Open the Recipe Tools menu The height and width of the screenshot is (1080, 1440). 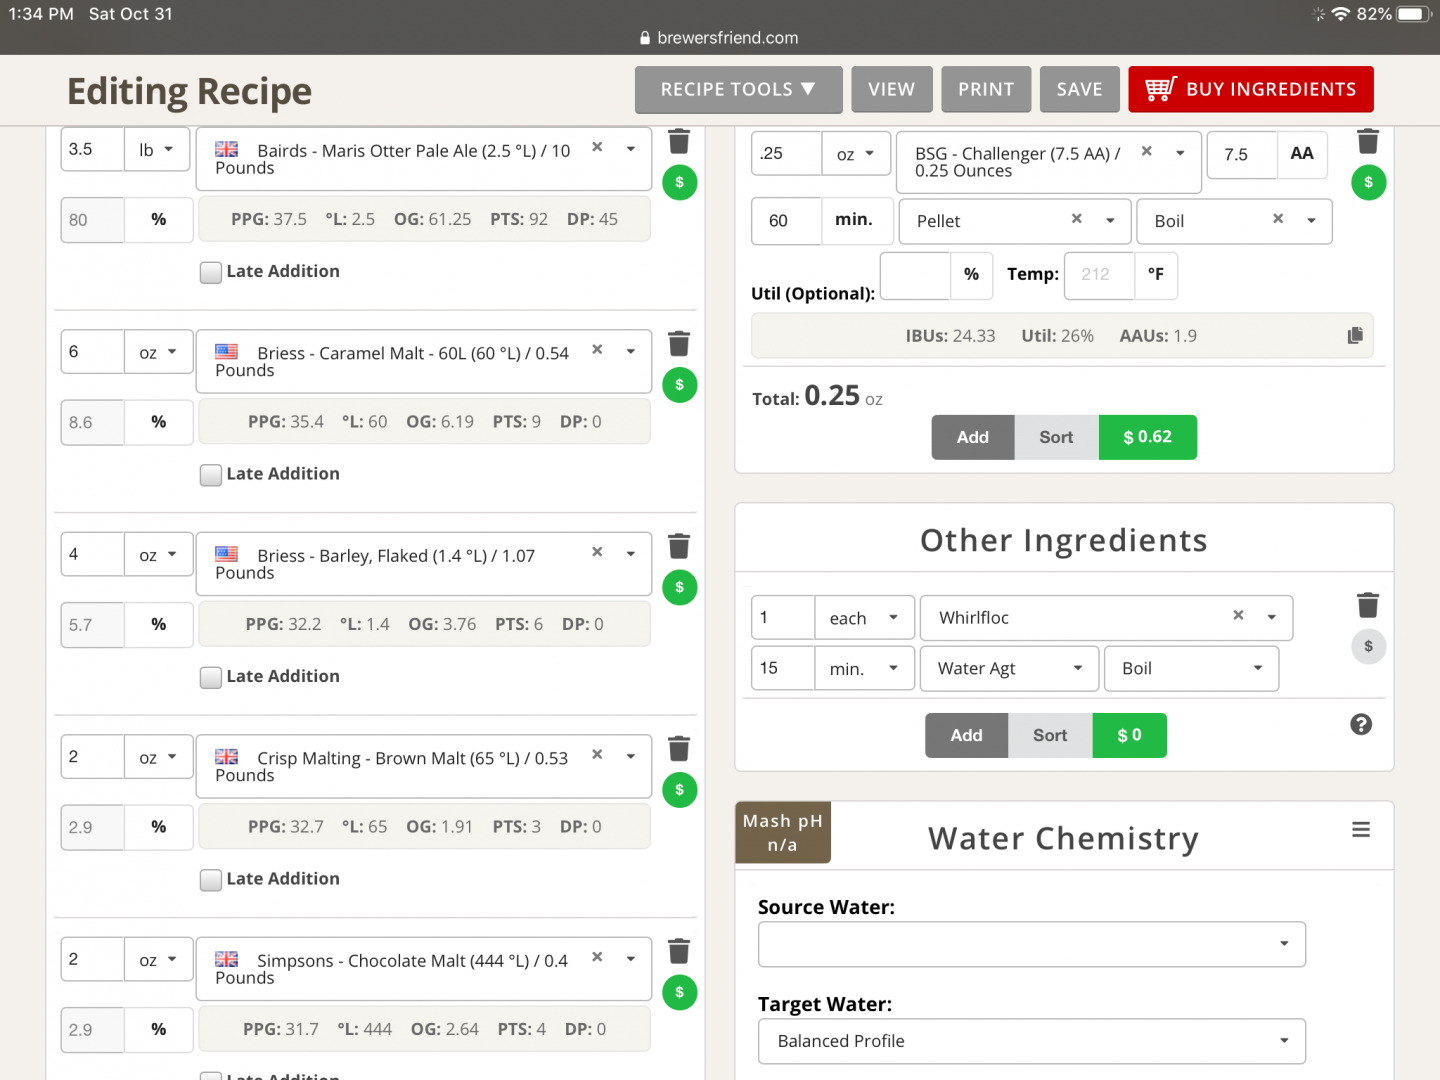(x=738, y=90)
